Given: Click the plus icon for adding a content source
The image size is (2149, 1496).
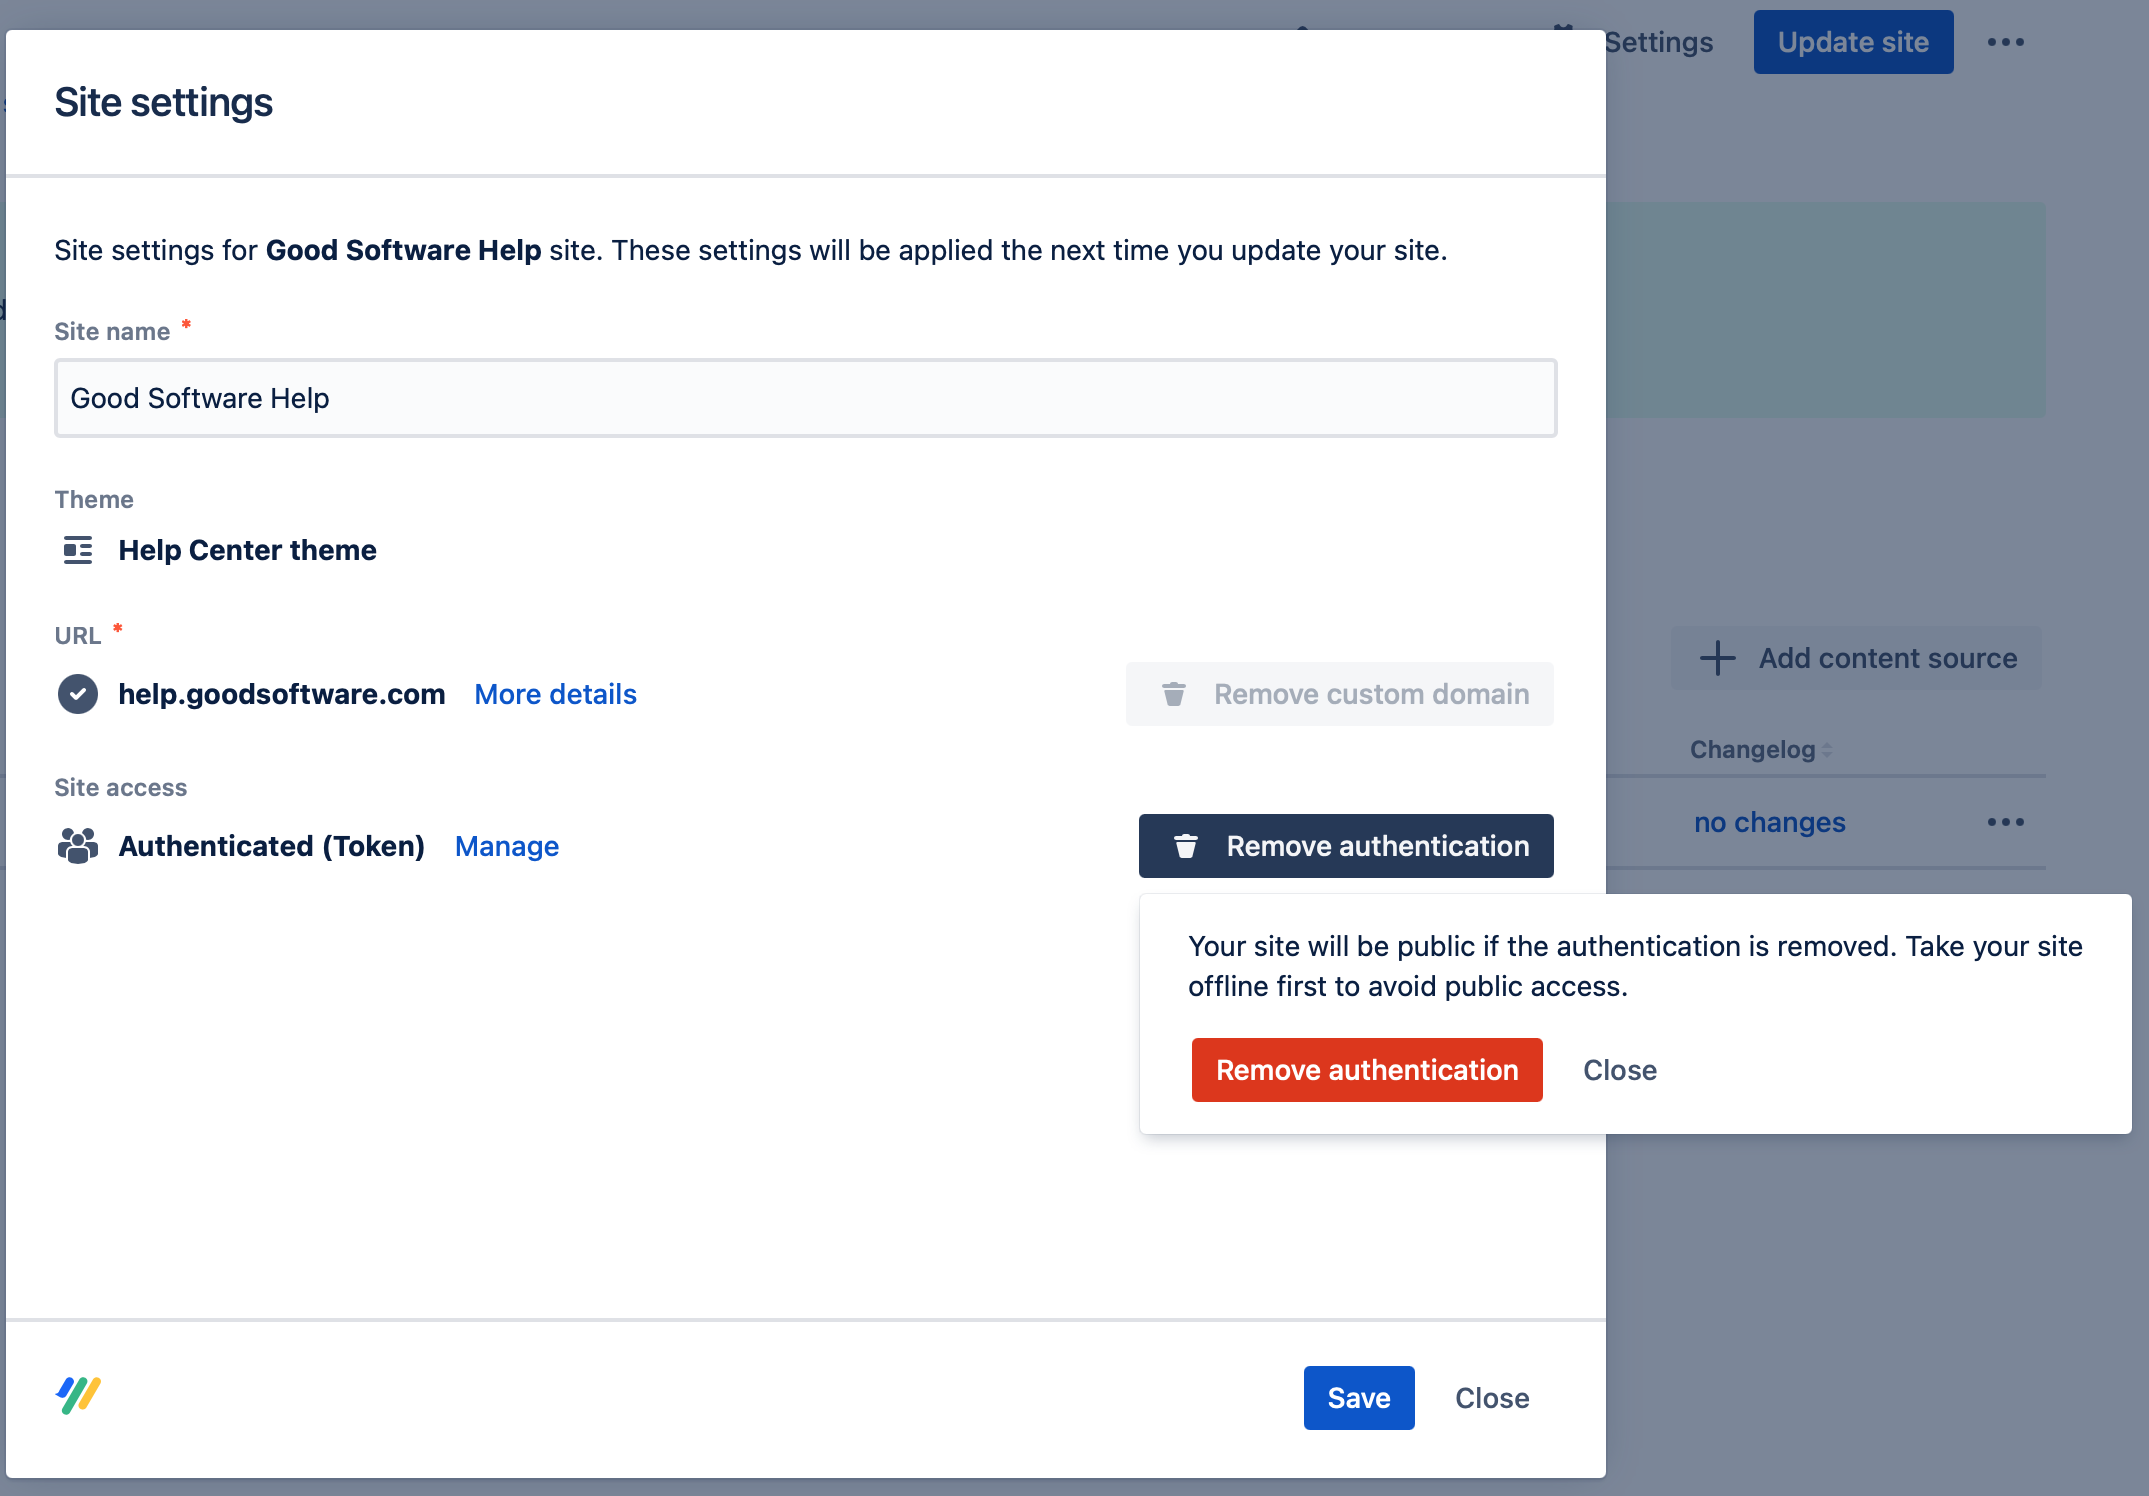Looking at the screenshot, I should [1717, 658].
